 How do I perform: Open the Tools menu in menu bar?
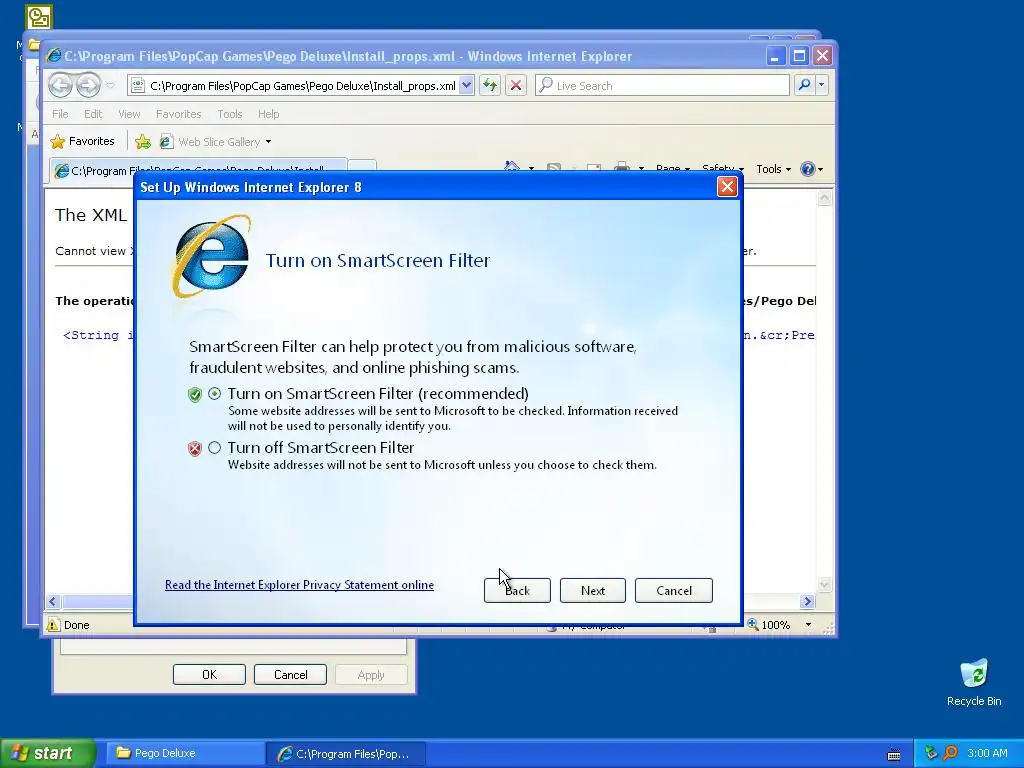click(230, 114)
